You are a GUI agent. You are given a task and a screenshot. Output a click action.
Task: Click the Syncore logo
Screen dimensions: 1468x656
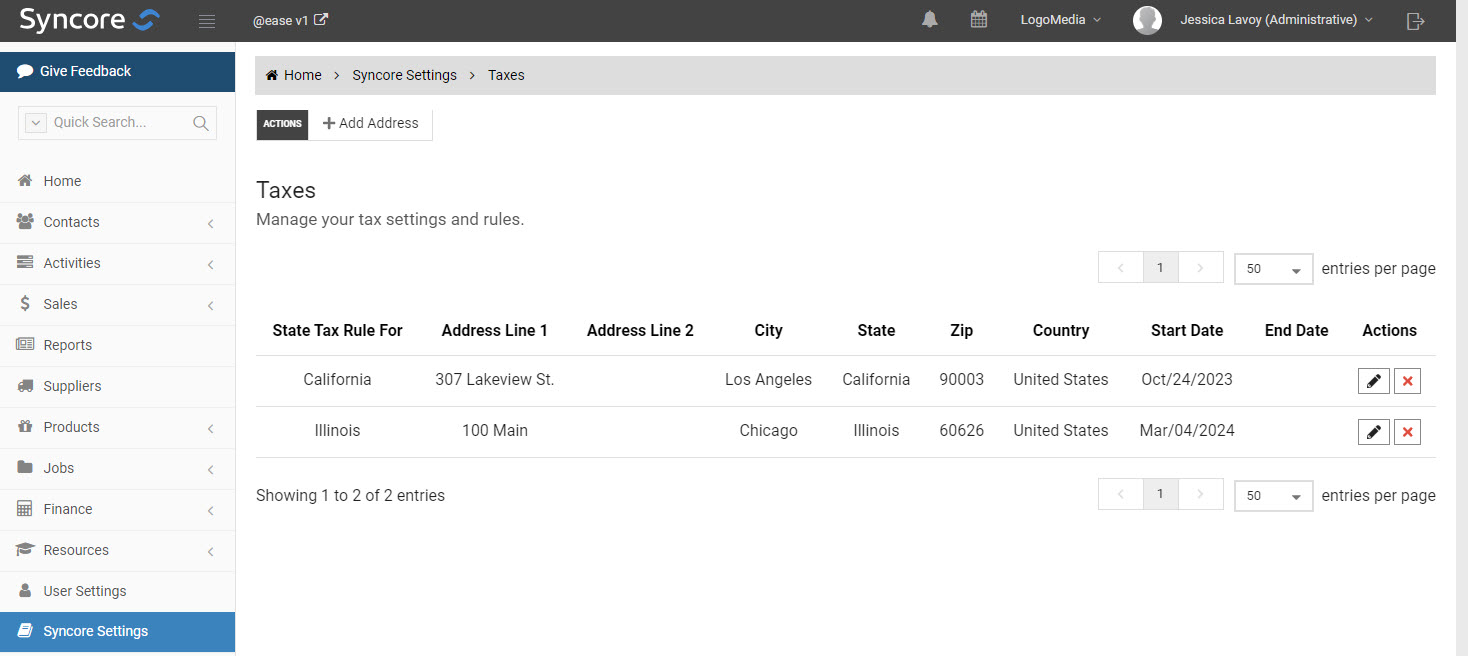pyautogui.click(x=90, y=20)
